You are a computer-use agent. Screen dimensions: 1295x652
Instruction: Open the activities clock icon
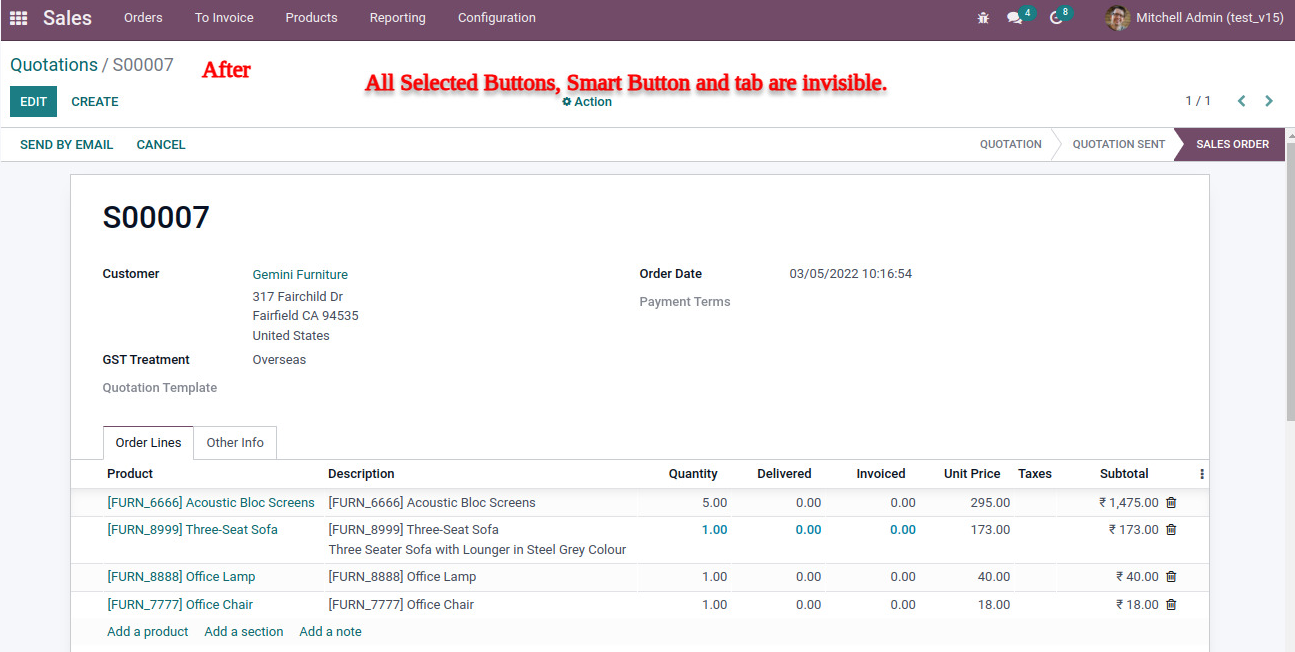(x=1056, y=18)
